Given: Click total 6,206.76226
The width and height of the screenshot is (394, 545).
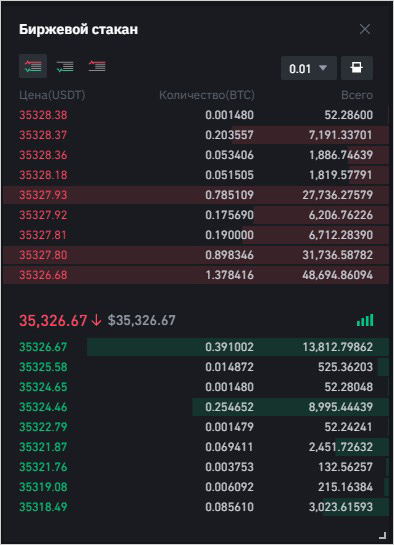Looking at the screenshot, I should click(340, 215).
